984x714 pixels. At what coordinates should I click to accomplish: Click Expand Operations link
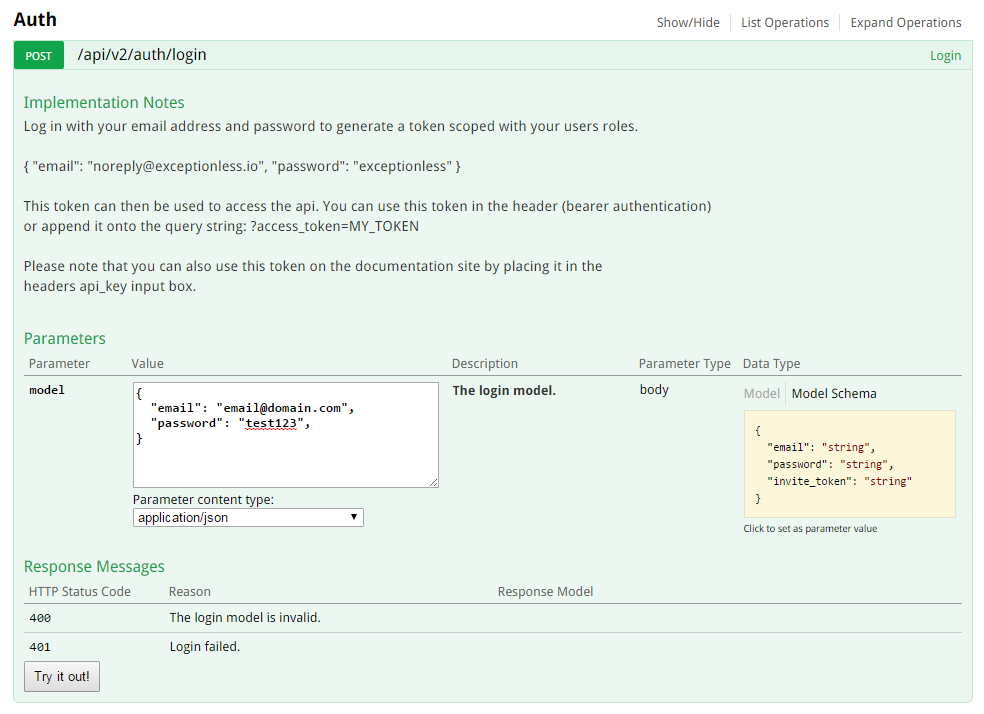[906, 23]
